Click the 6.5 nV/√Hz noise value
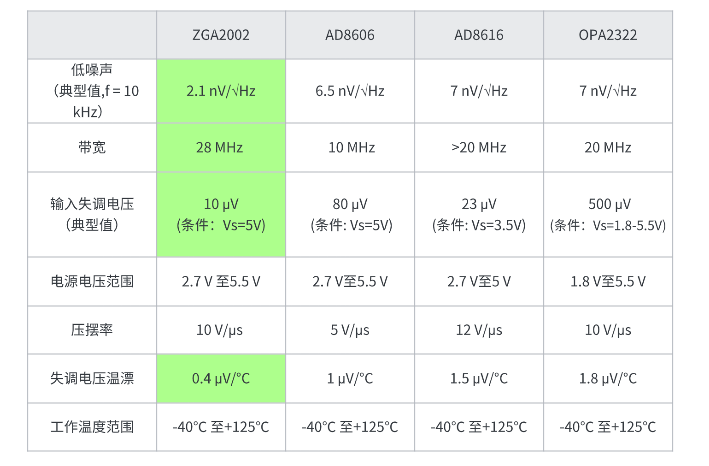The image size is (709, 466). tap(350, 91)
